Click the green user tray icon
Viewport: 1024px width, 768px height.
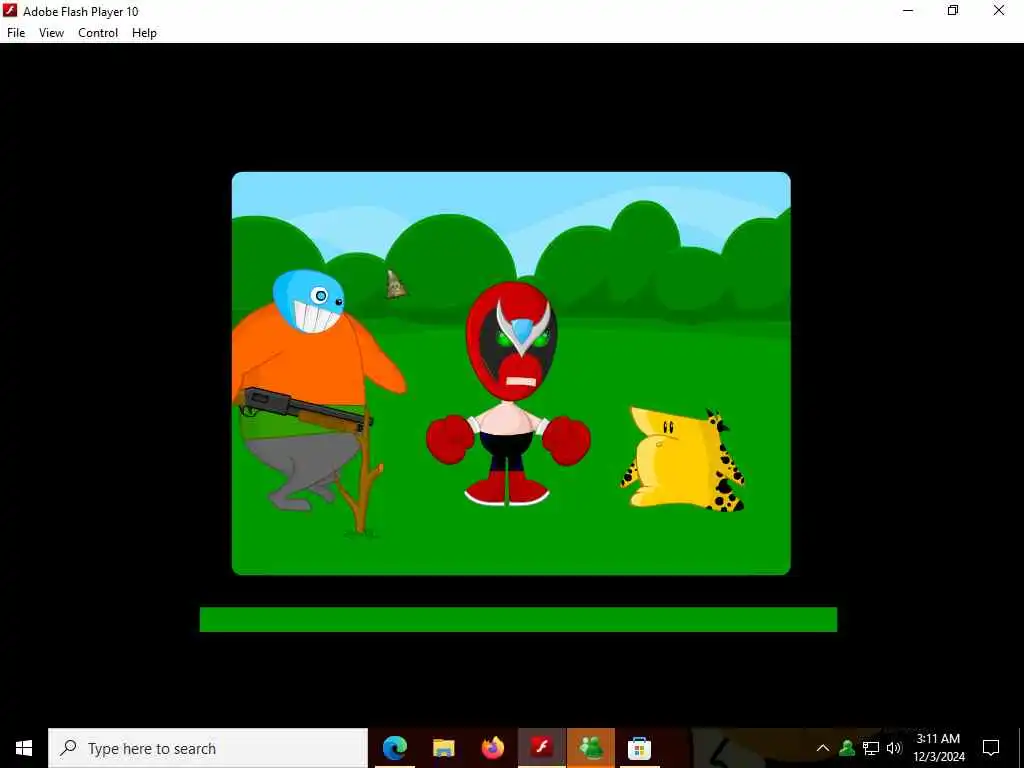tap(847, 748)
